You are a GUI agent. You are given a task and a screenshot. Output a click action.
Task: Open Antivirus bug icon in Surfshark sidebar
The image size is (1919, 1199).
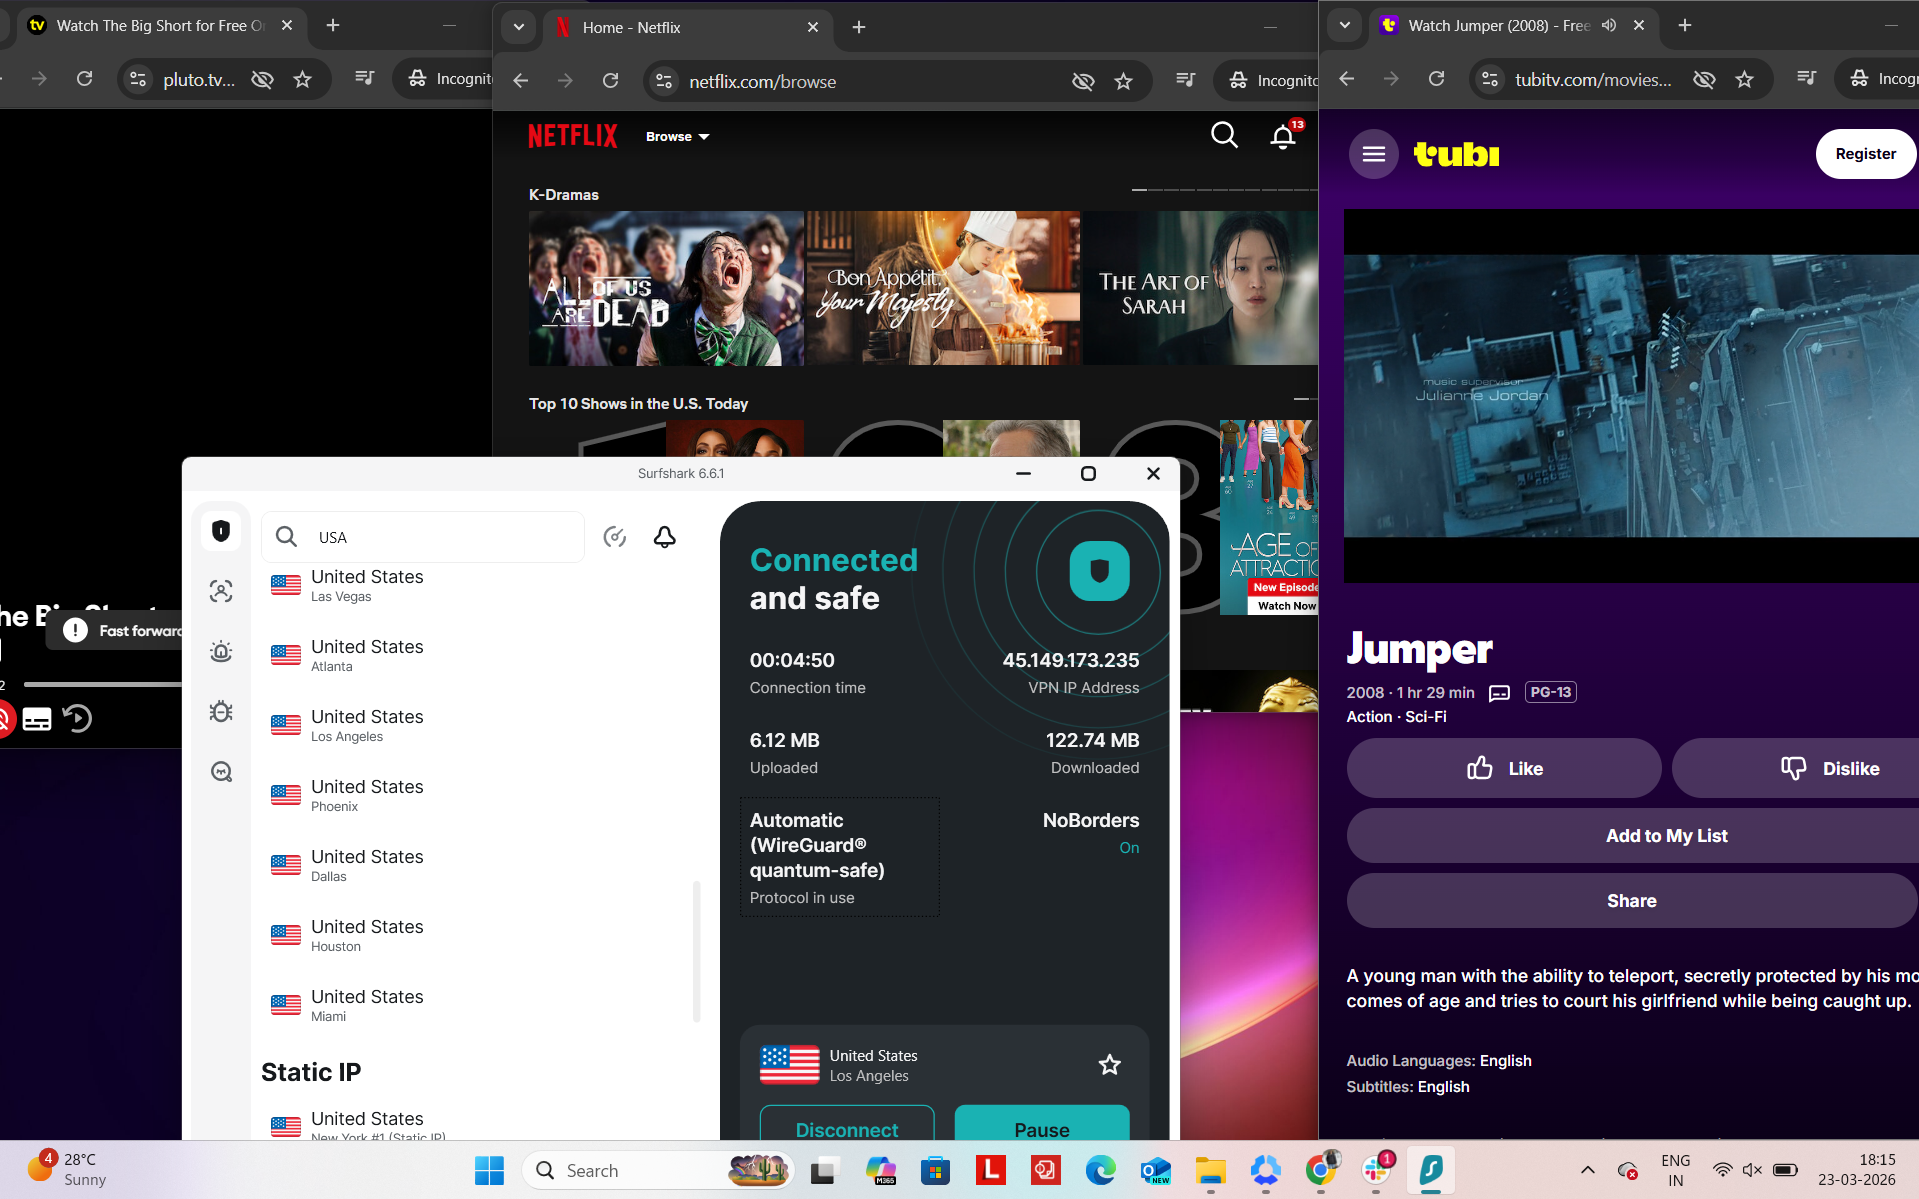pos(221,712)
